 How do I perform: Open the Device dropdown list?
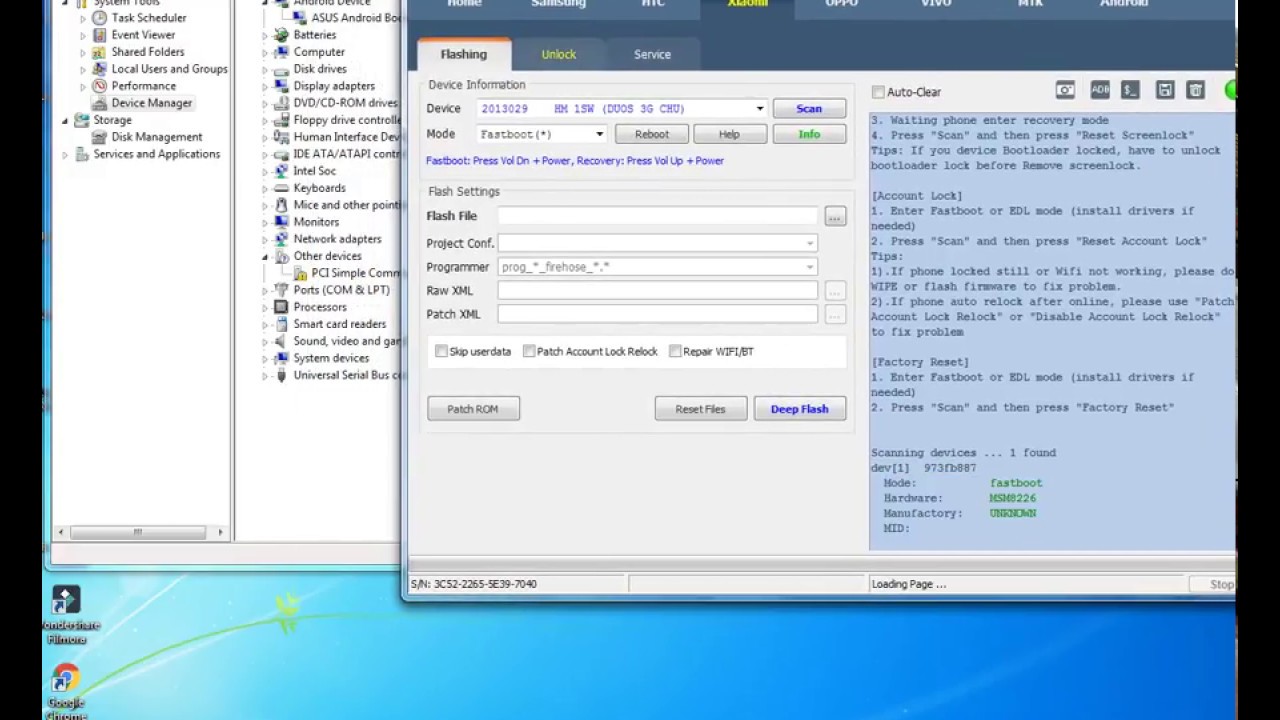[759, 108]
